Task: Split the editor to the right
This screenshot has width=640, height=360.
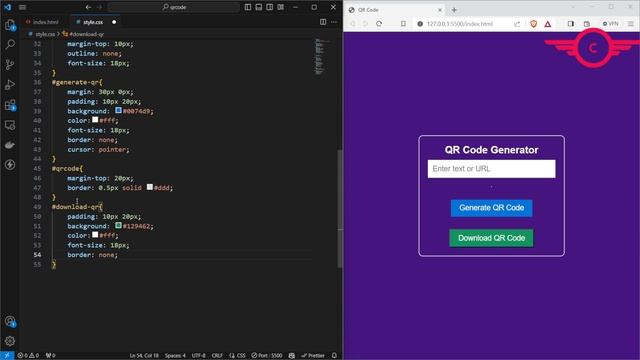Action: 323,22
